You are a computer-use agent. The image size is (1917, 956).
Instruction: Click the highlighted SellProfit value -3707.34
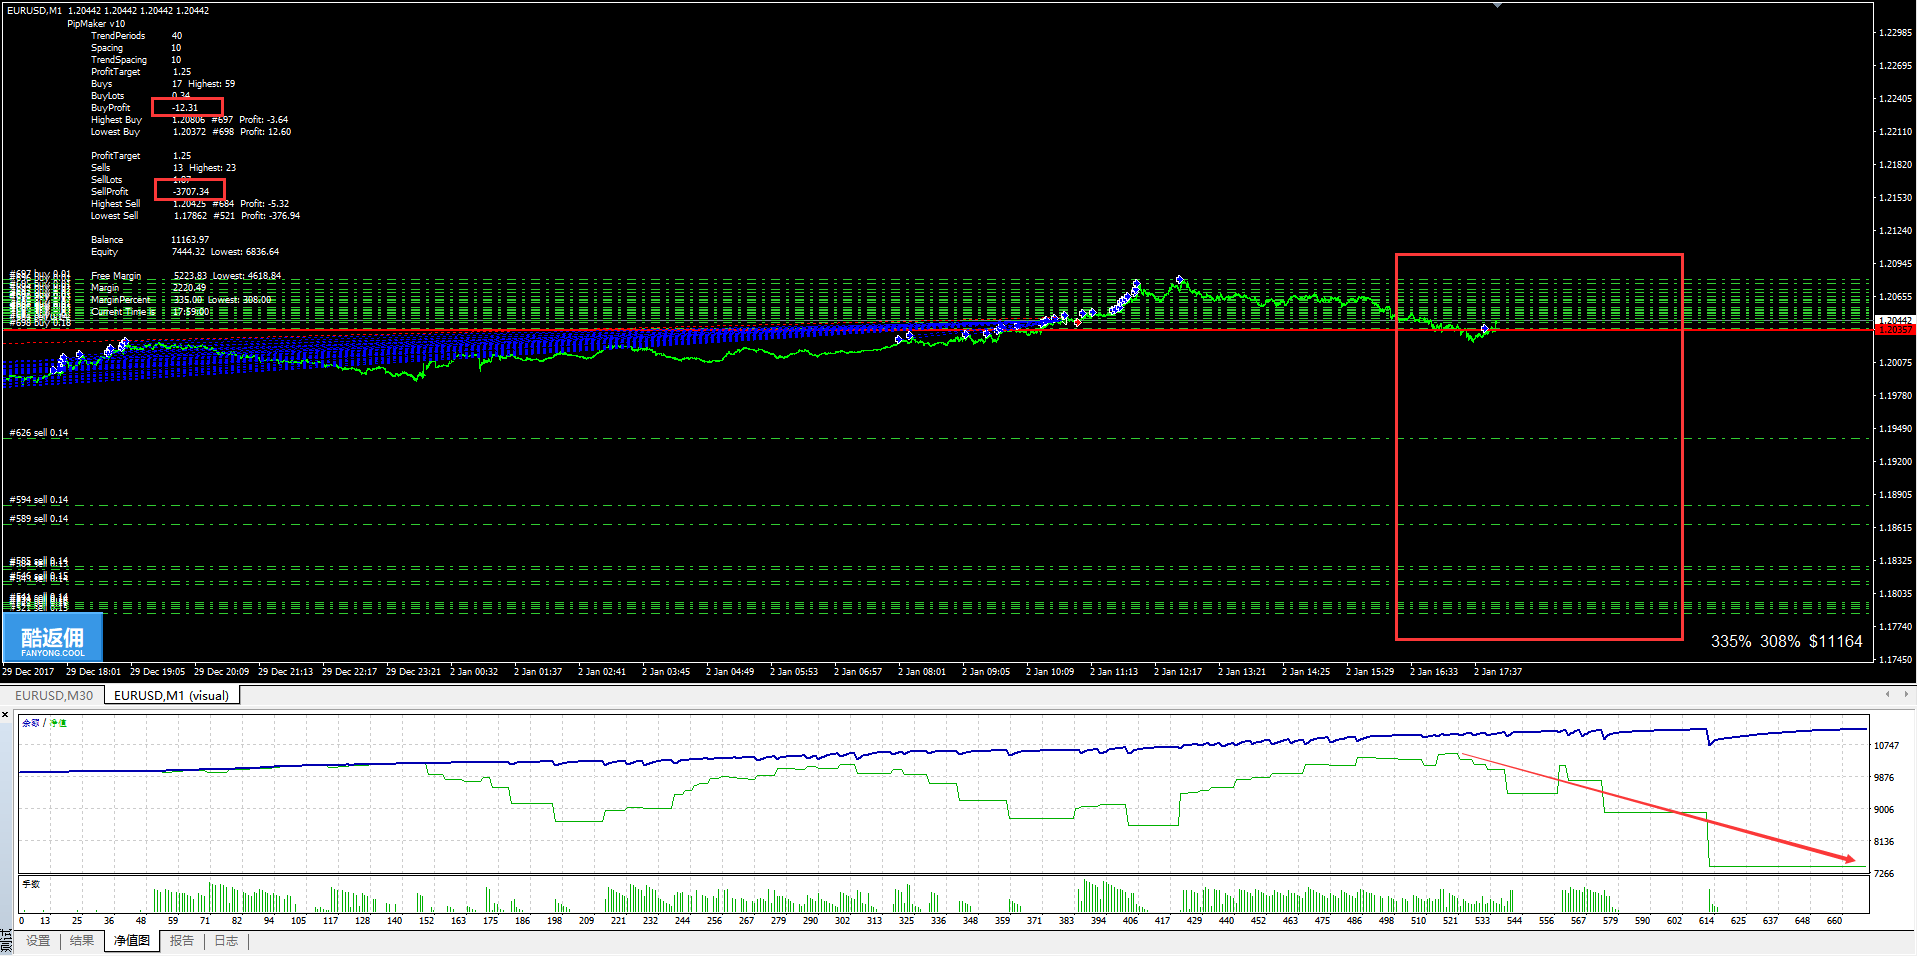pyautogui.click(x=190, y=191)
